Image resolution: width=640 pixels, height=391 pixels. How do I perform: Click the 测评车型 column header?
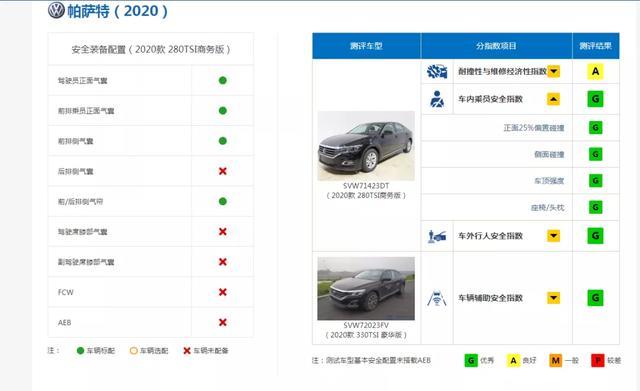[x=366, y=46]
